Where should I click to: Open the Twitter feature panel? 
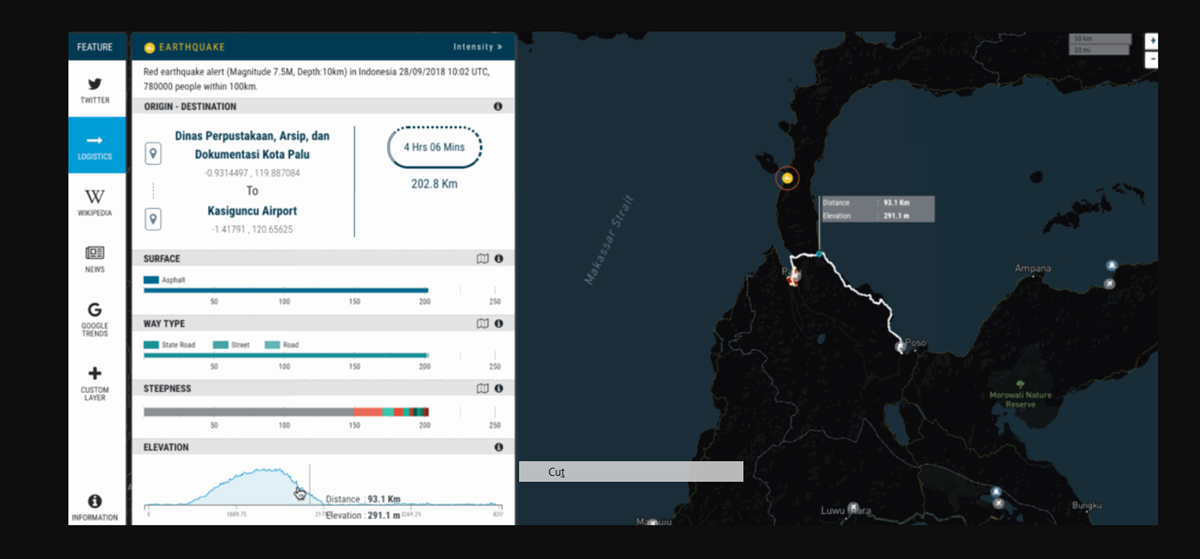tap(97, 89)
